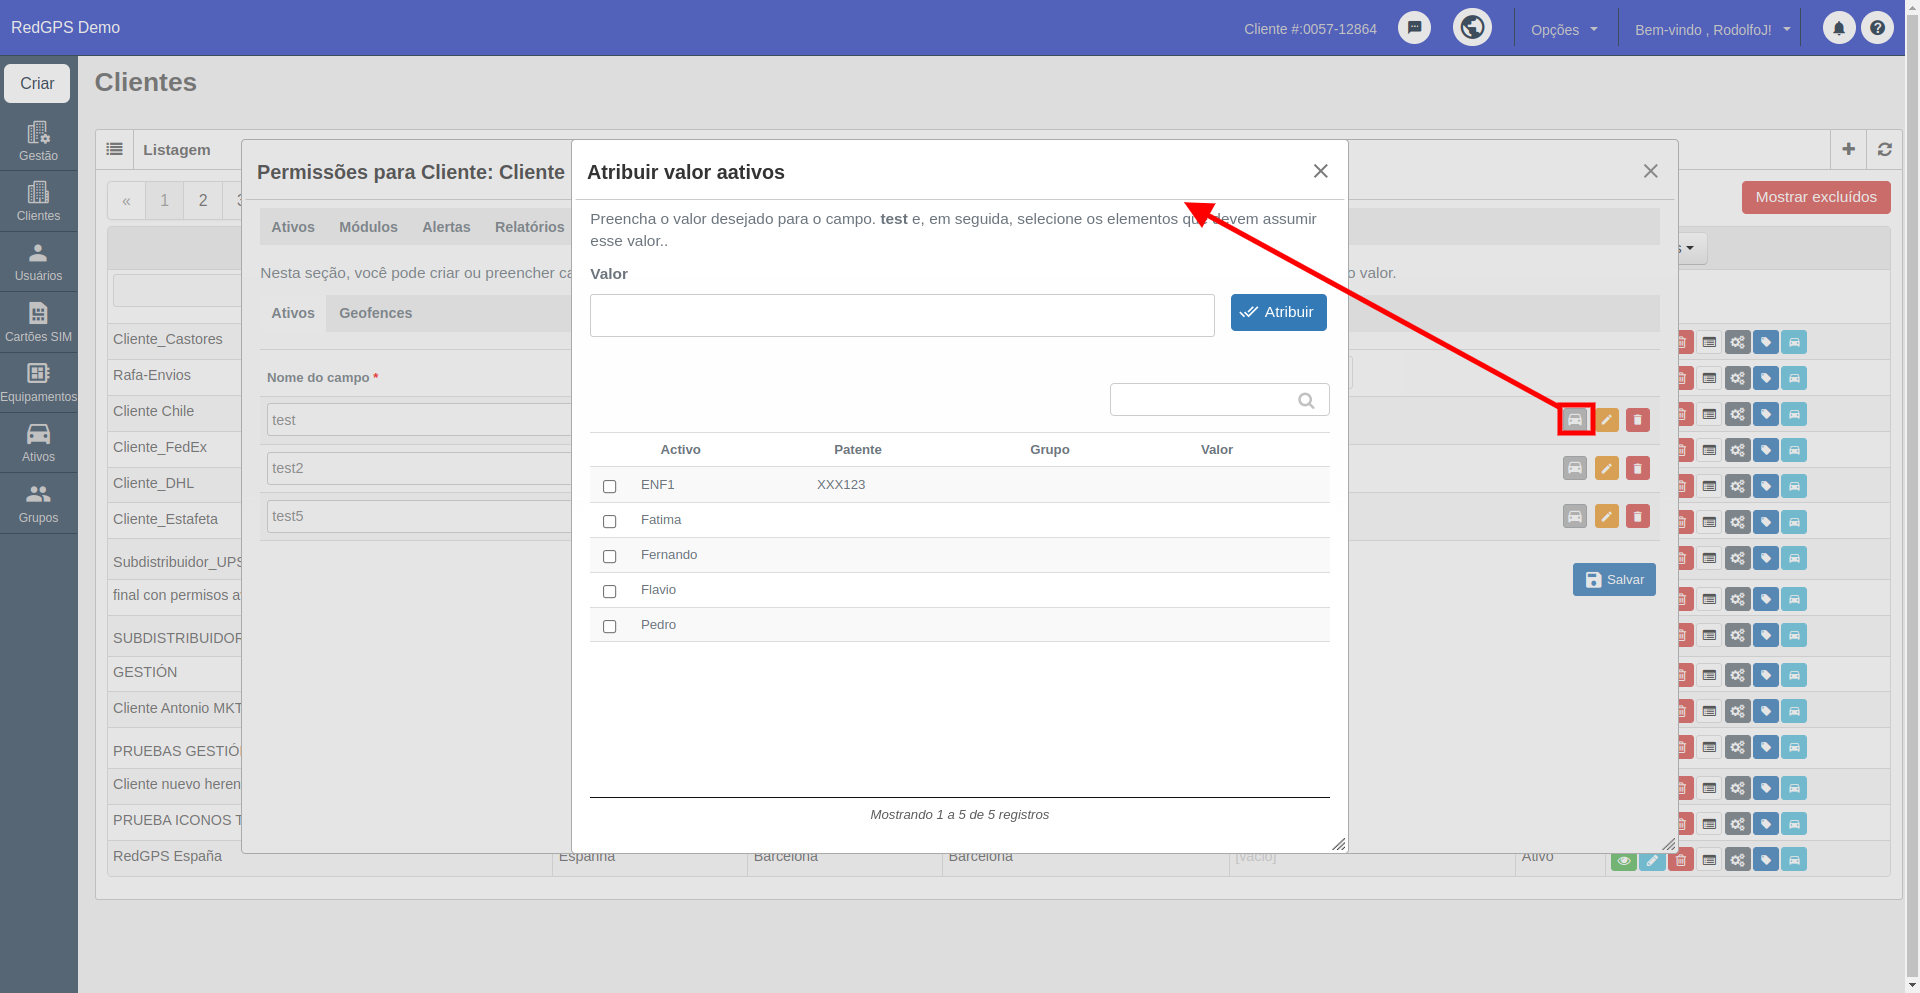This screenshot has width=1920, height=993.
Task: Edit the test5 field with pencil icon
Action: pyautogui.click(x=1606, y=516)
